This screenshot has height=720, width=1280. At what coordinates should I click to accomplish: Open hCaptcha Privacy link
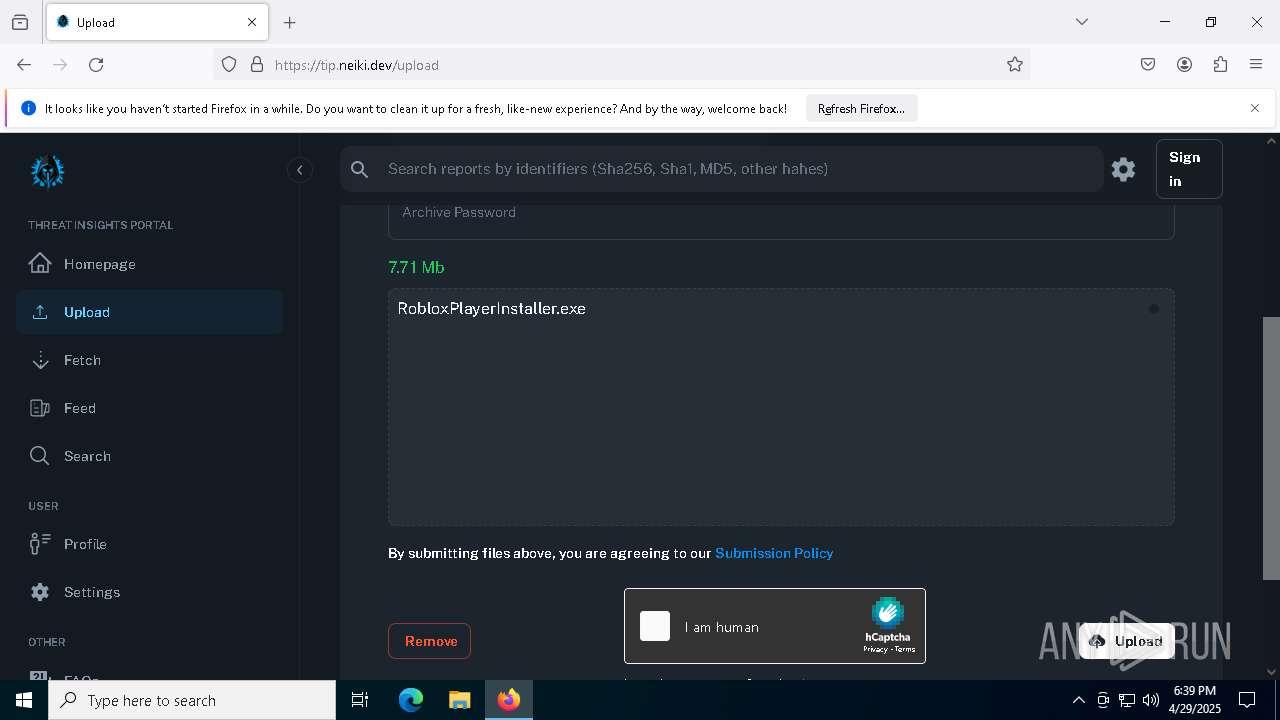pyautogui.click(x=876, y=649)
